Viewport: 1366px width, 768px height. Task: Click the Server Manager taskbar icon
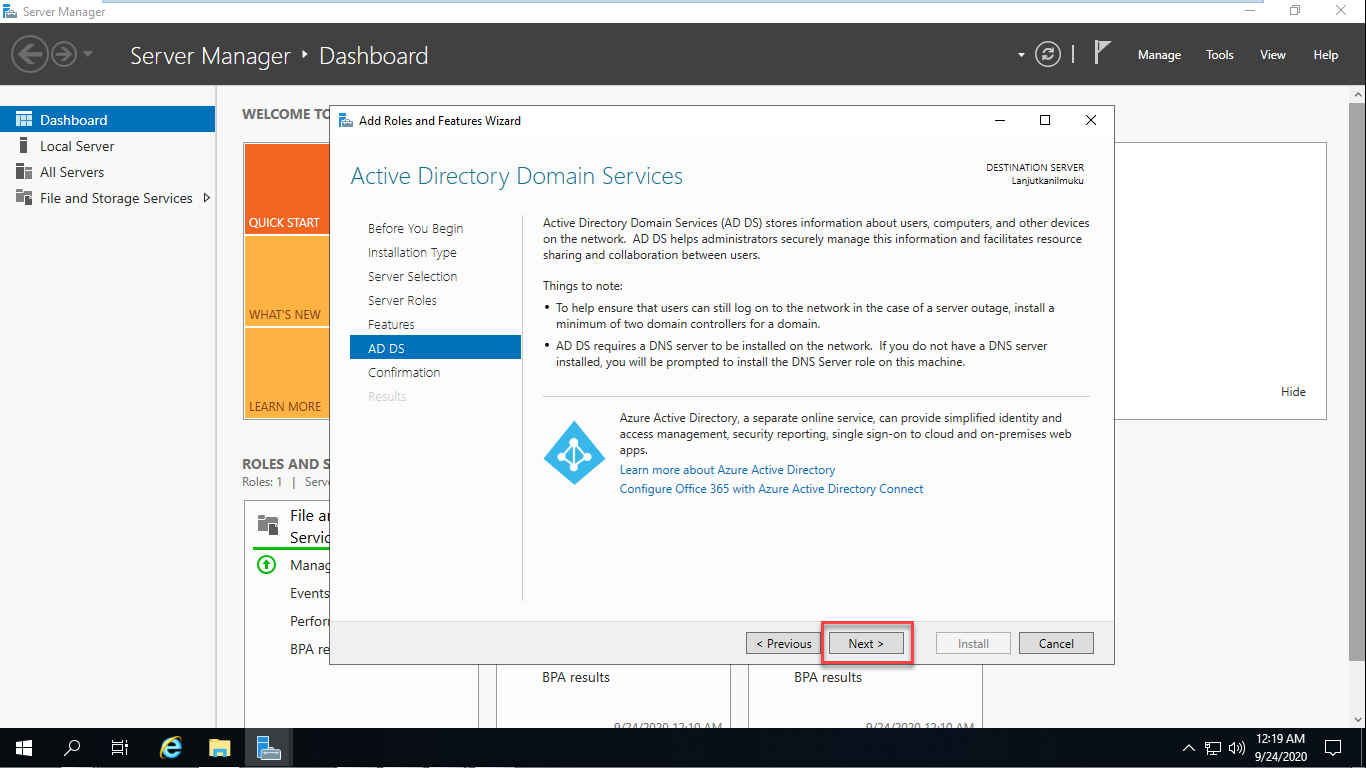tap(268, 747)
